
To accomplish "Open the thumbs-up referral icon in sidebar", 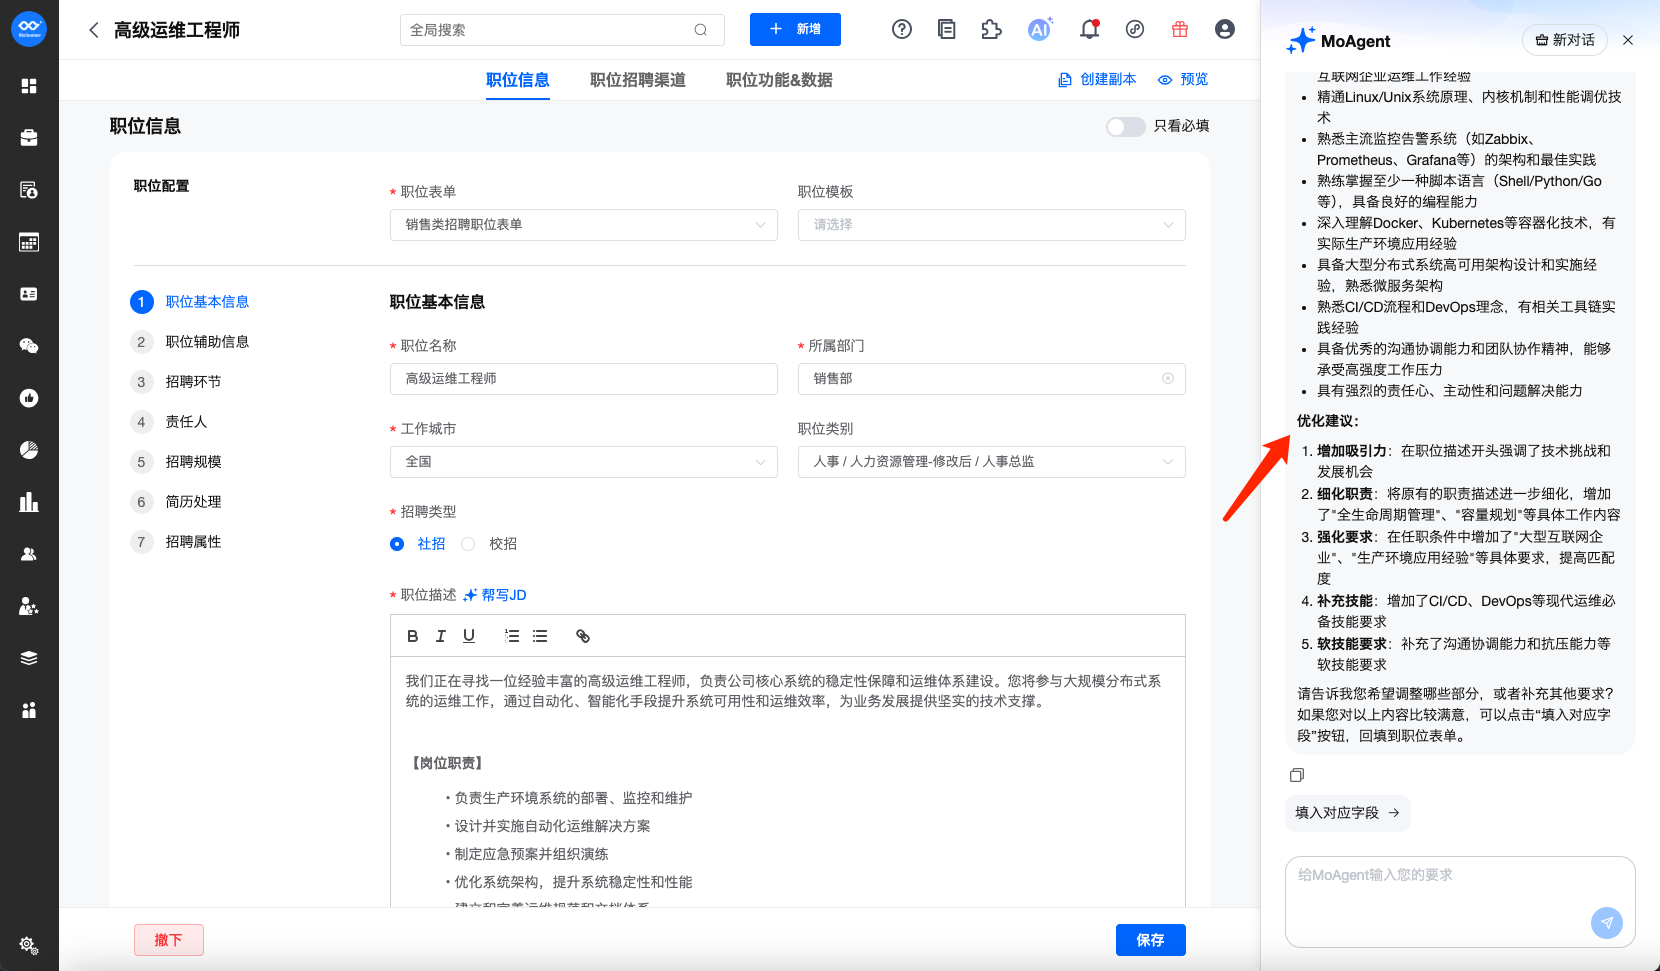I will click(29, 398).
